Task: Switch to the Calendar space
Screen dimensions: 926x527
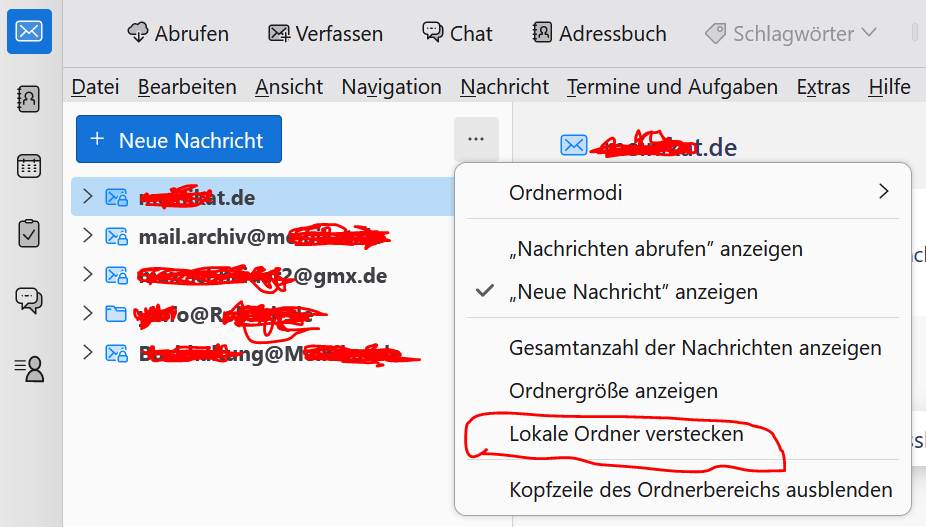Action: click(29, 166)
